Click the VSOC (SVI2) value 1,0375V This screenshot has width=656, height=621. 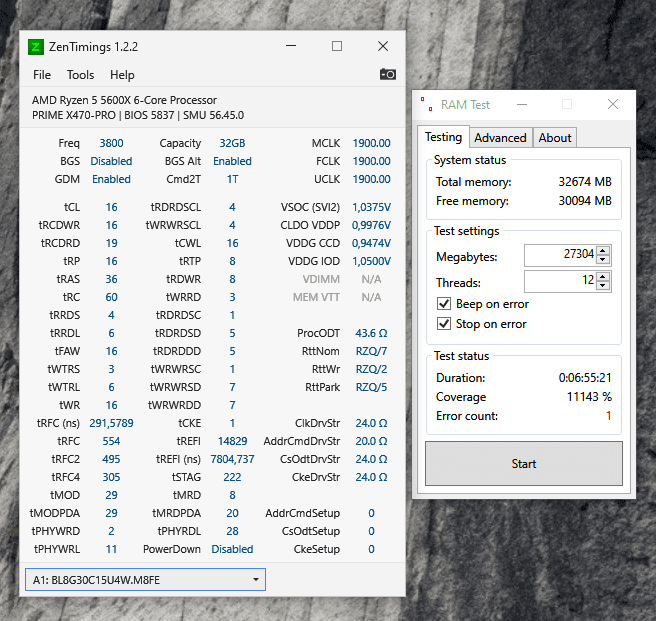coord(372,207)
